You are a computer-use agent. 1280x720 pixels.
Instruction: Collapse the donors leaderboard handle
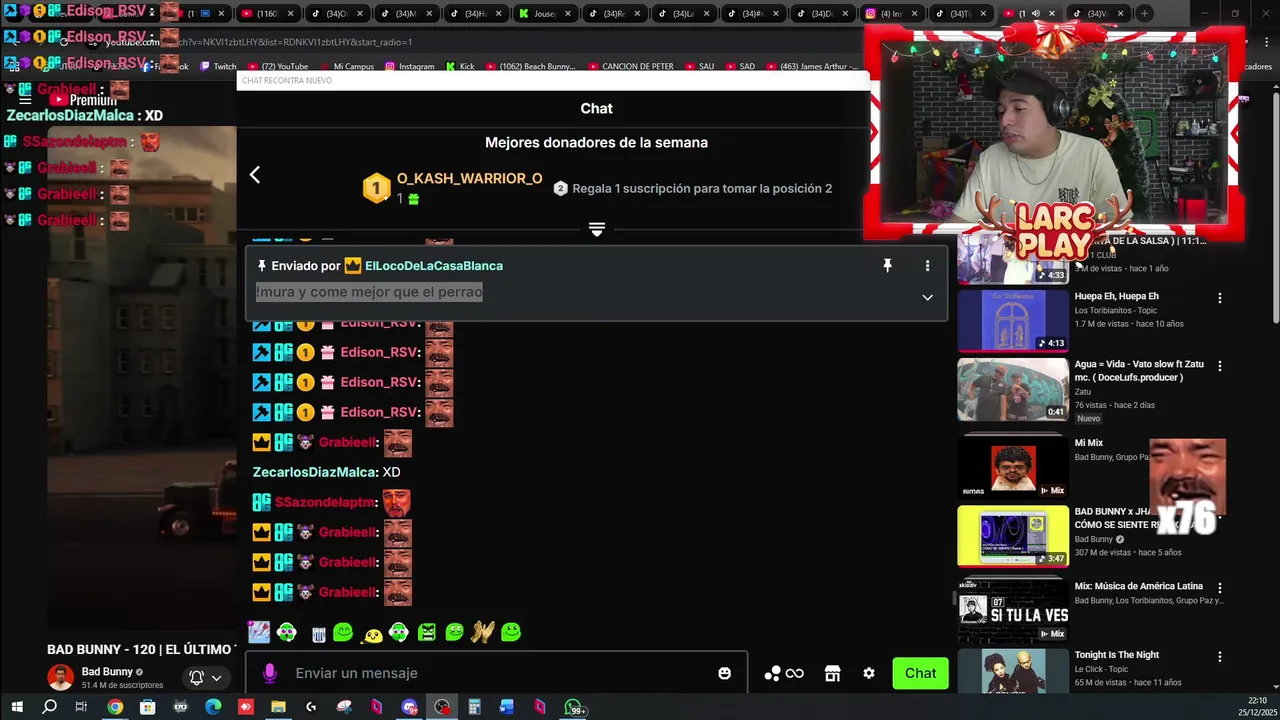(x=597, y=230)
